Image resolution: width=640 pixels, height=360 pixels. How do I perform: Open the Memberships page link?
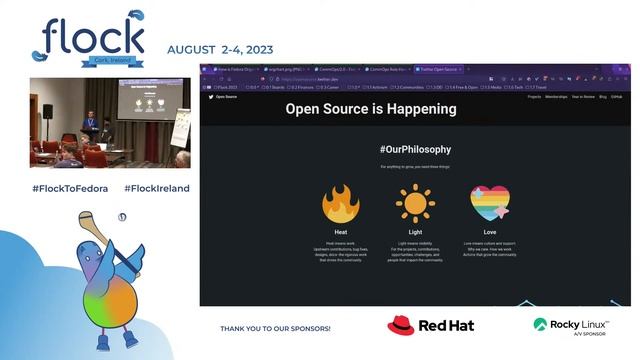(556, 97)
